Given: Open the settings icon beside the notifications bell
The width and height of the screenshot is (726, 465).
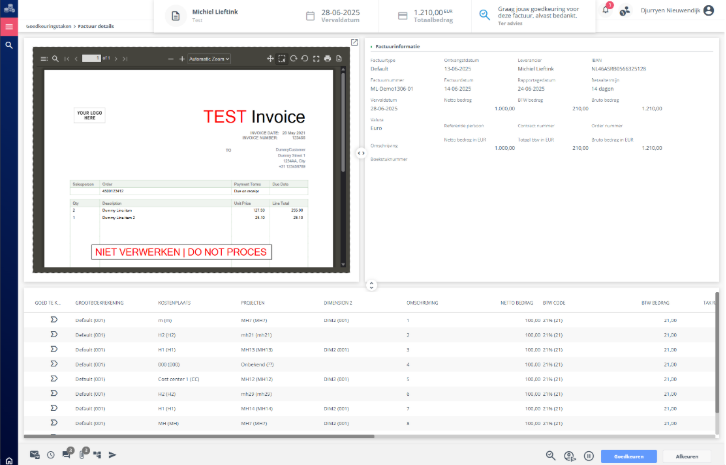Looking at the screenshot, I should tap(625, 11).
